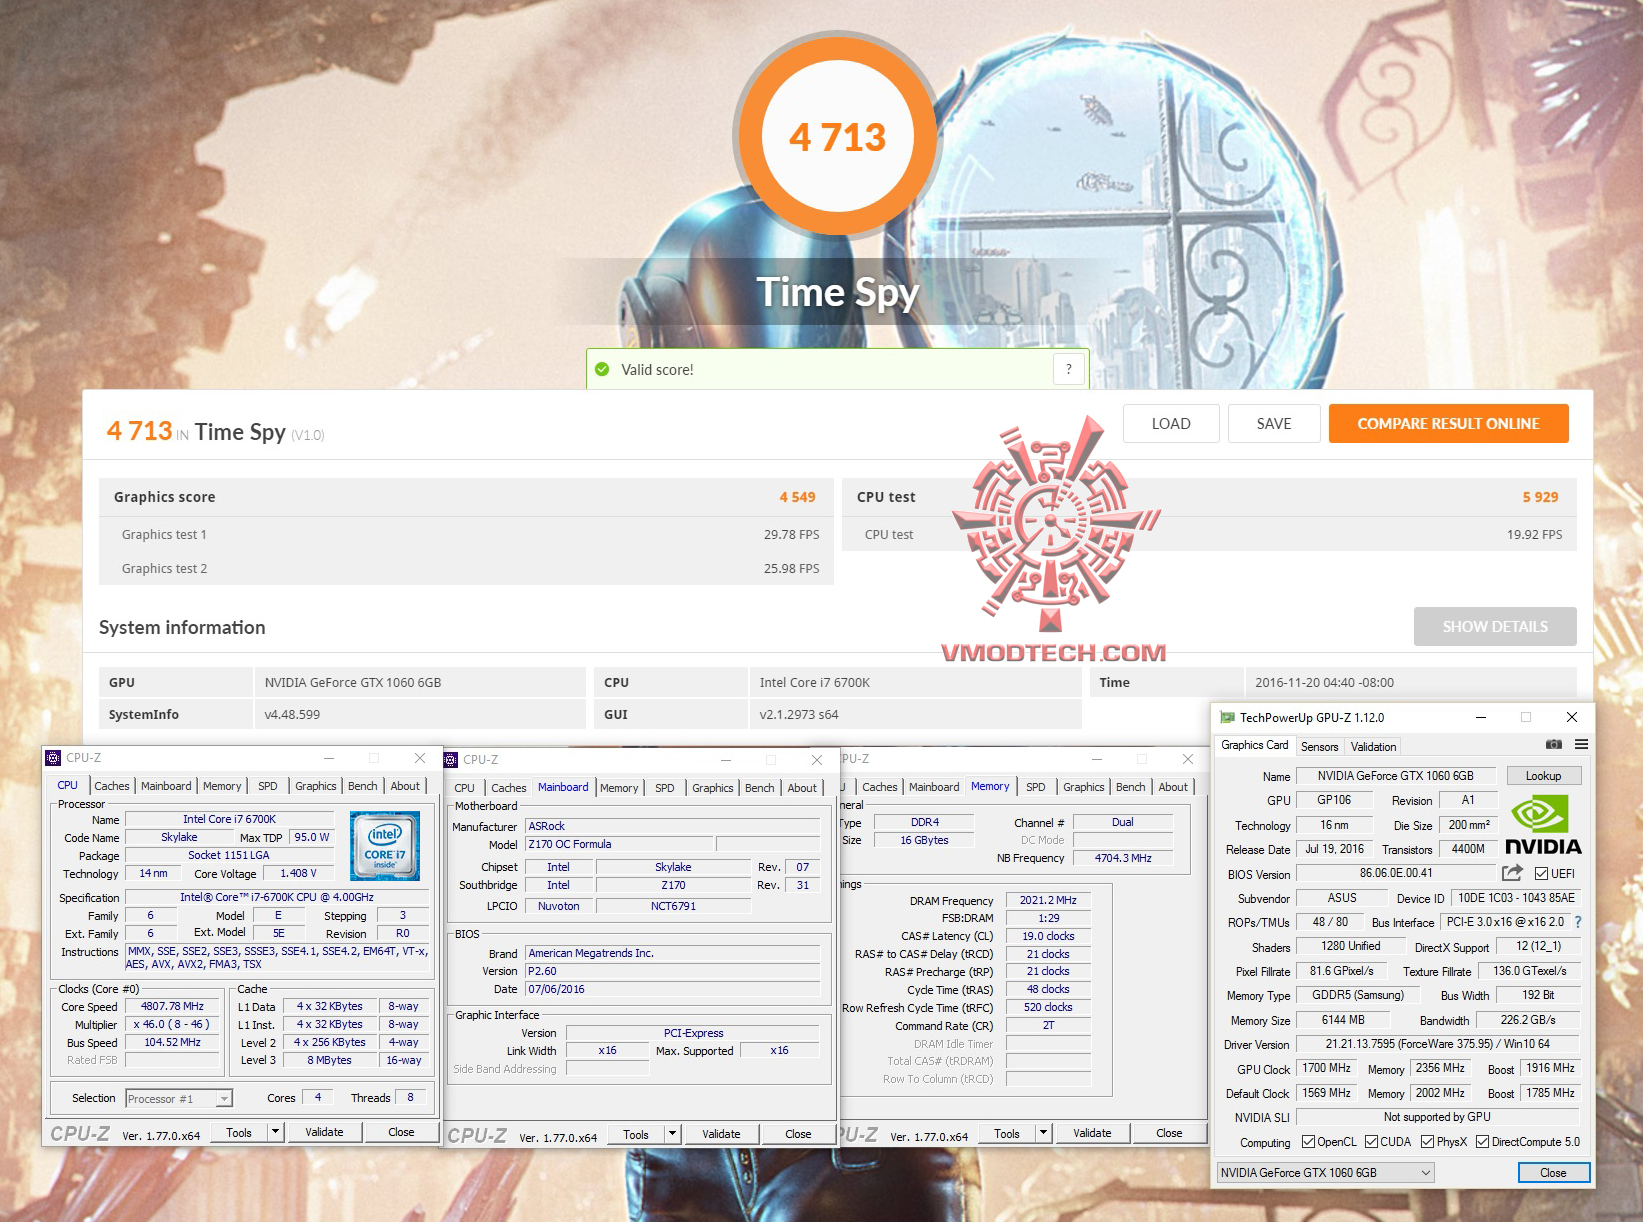Expand the Tools arrow in the CPU-Z Mainboard window
The width and height of the screenshot is (1643, 1222).
pos(673,1134)
